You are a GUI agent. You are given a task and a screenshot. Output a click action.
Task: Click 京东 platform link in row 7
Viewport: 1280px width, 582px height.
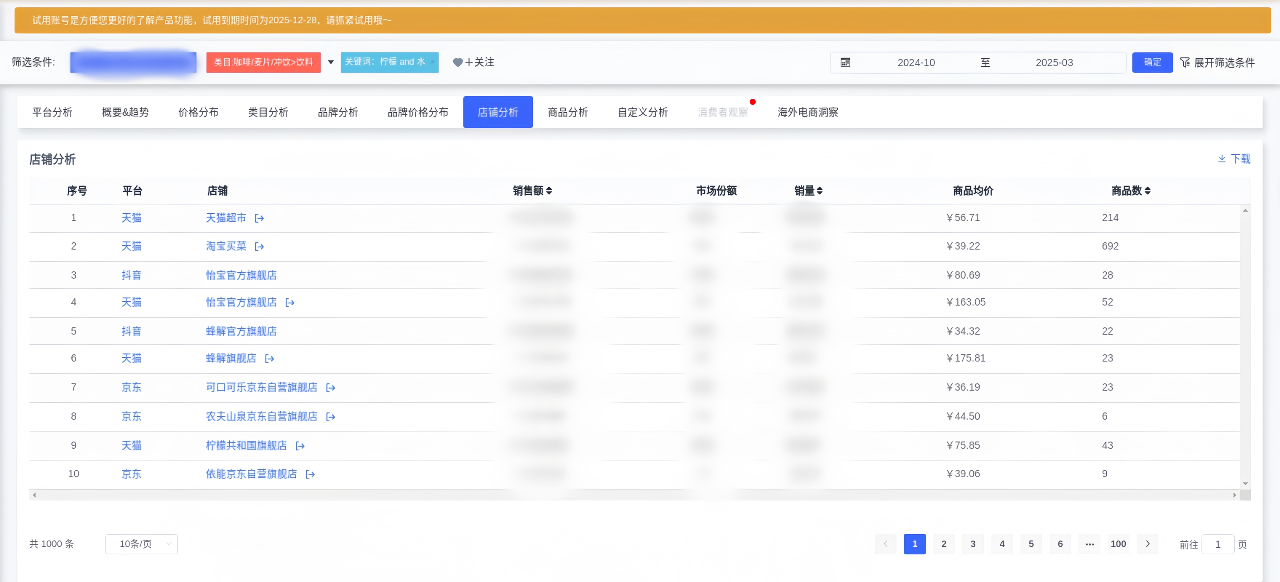pos(132,387)
